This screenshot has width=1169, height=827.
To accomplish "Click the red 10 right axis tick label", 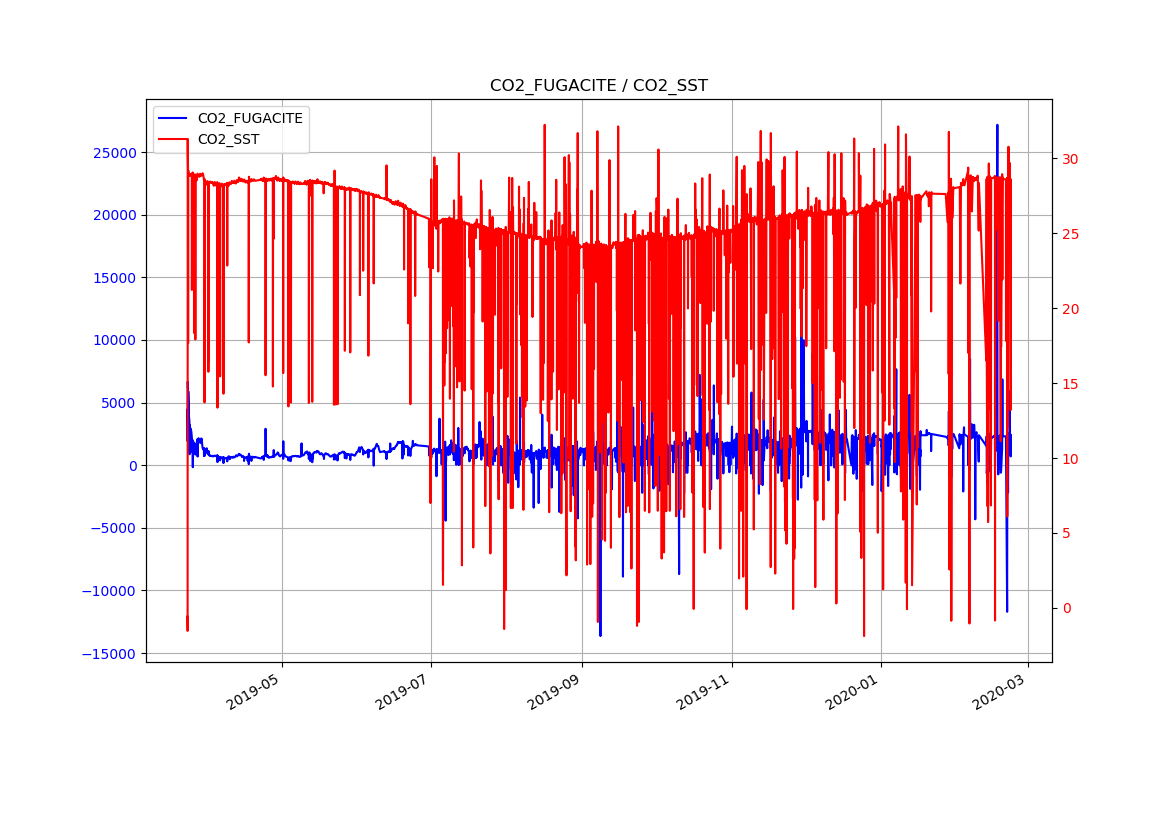I will pos(1070,459).
